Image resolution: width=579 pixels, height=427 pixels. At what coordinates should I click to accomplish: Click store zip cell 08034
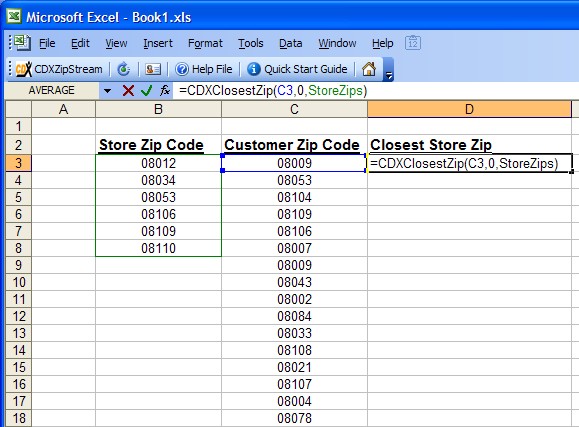coord(158,180)
